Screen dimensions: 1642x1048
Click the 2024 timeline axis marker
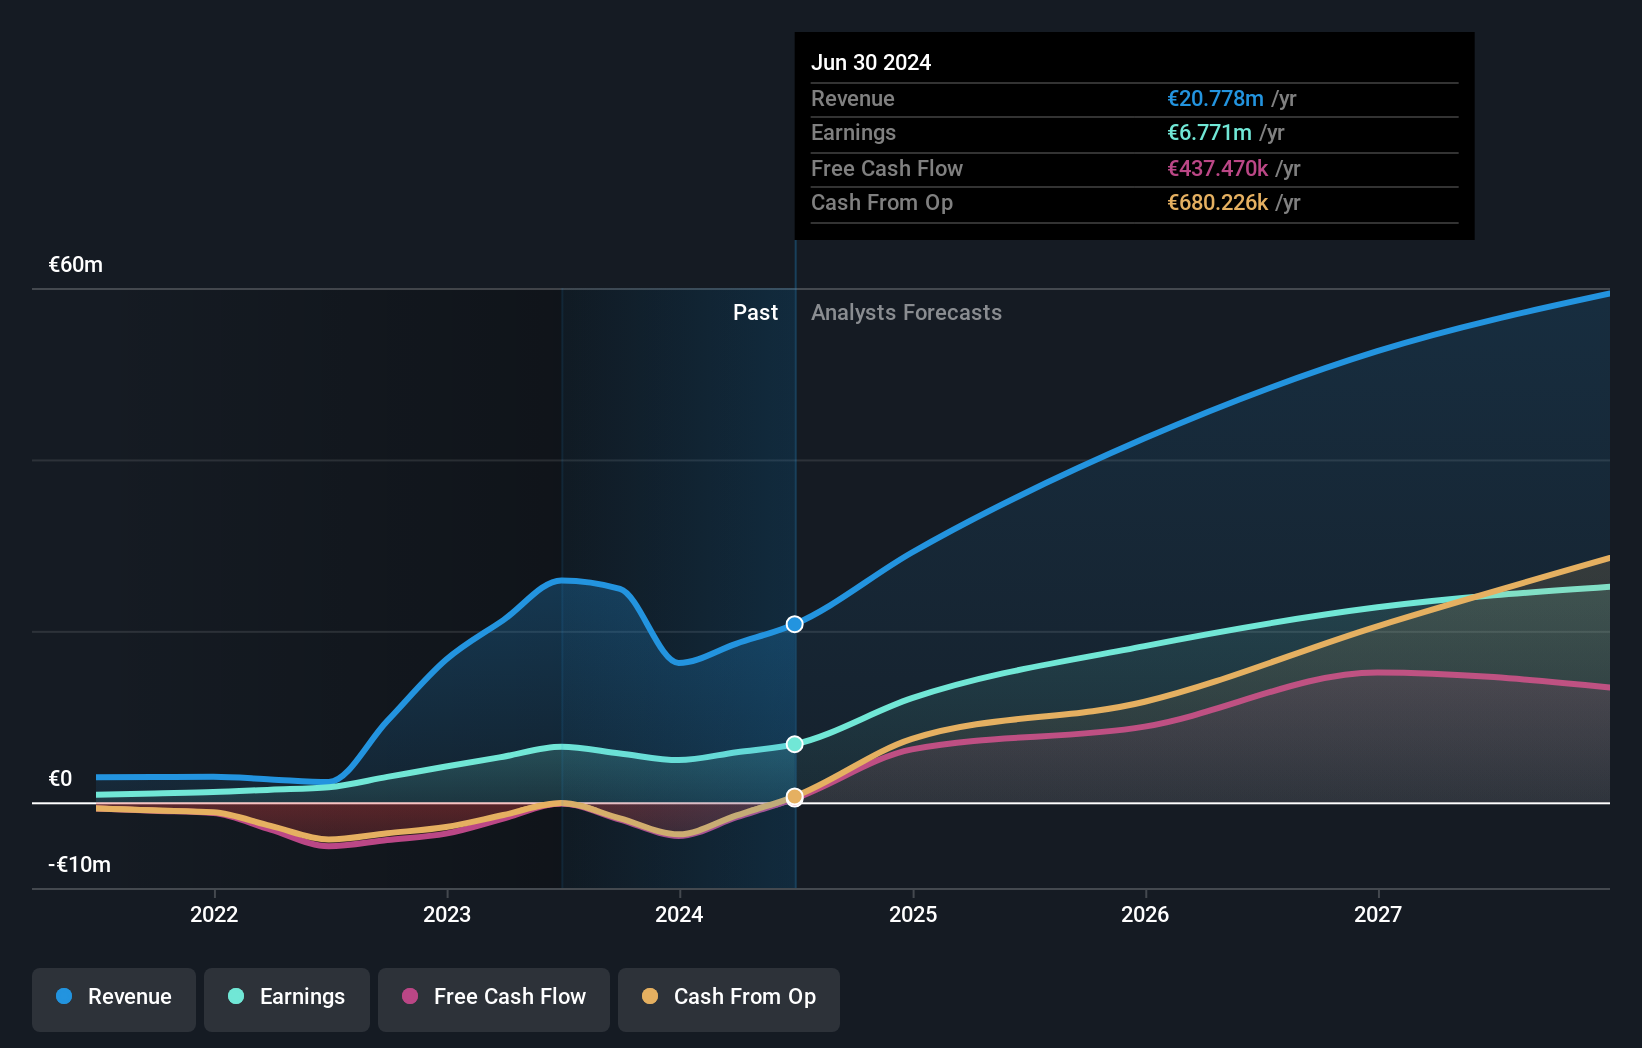pyautogui.click(x=679, y=914)
